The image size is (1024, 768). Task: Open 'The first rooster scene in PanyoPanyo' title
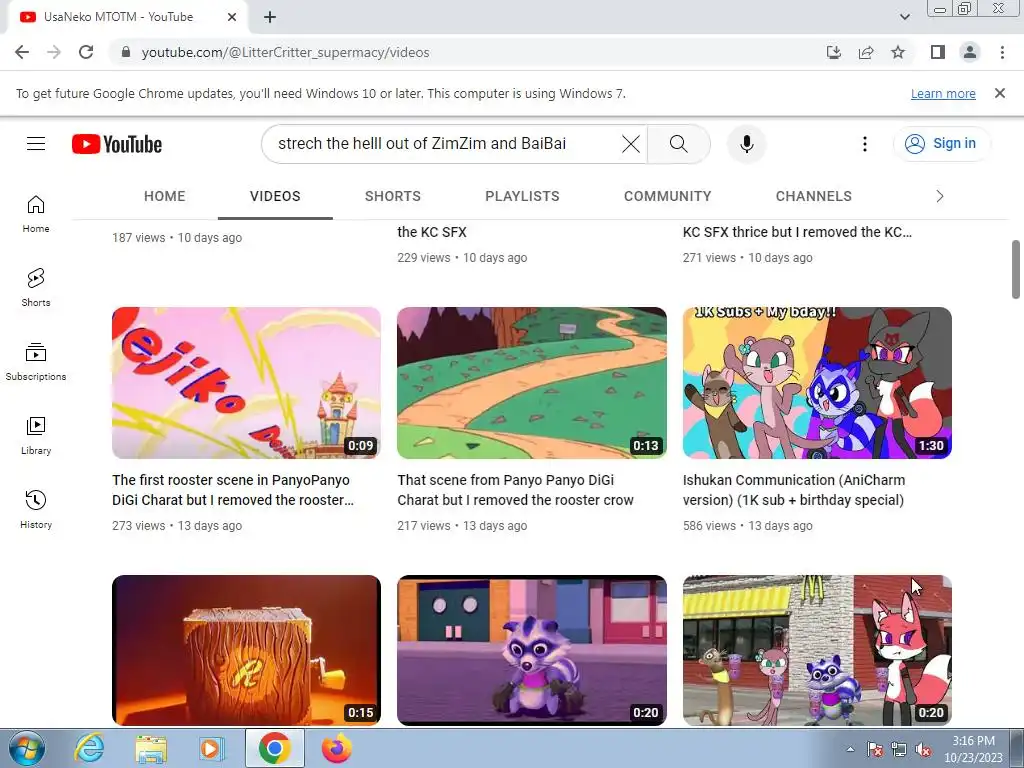pyautogui.click(x=232, y=490)
